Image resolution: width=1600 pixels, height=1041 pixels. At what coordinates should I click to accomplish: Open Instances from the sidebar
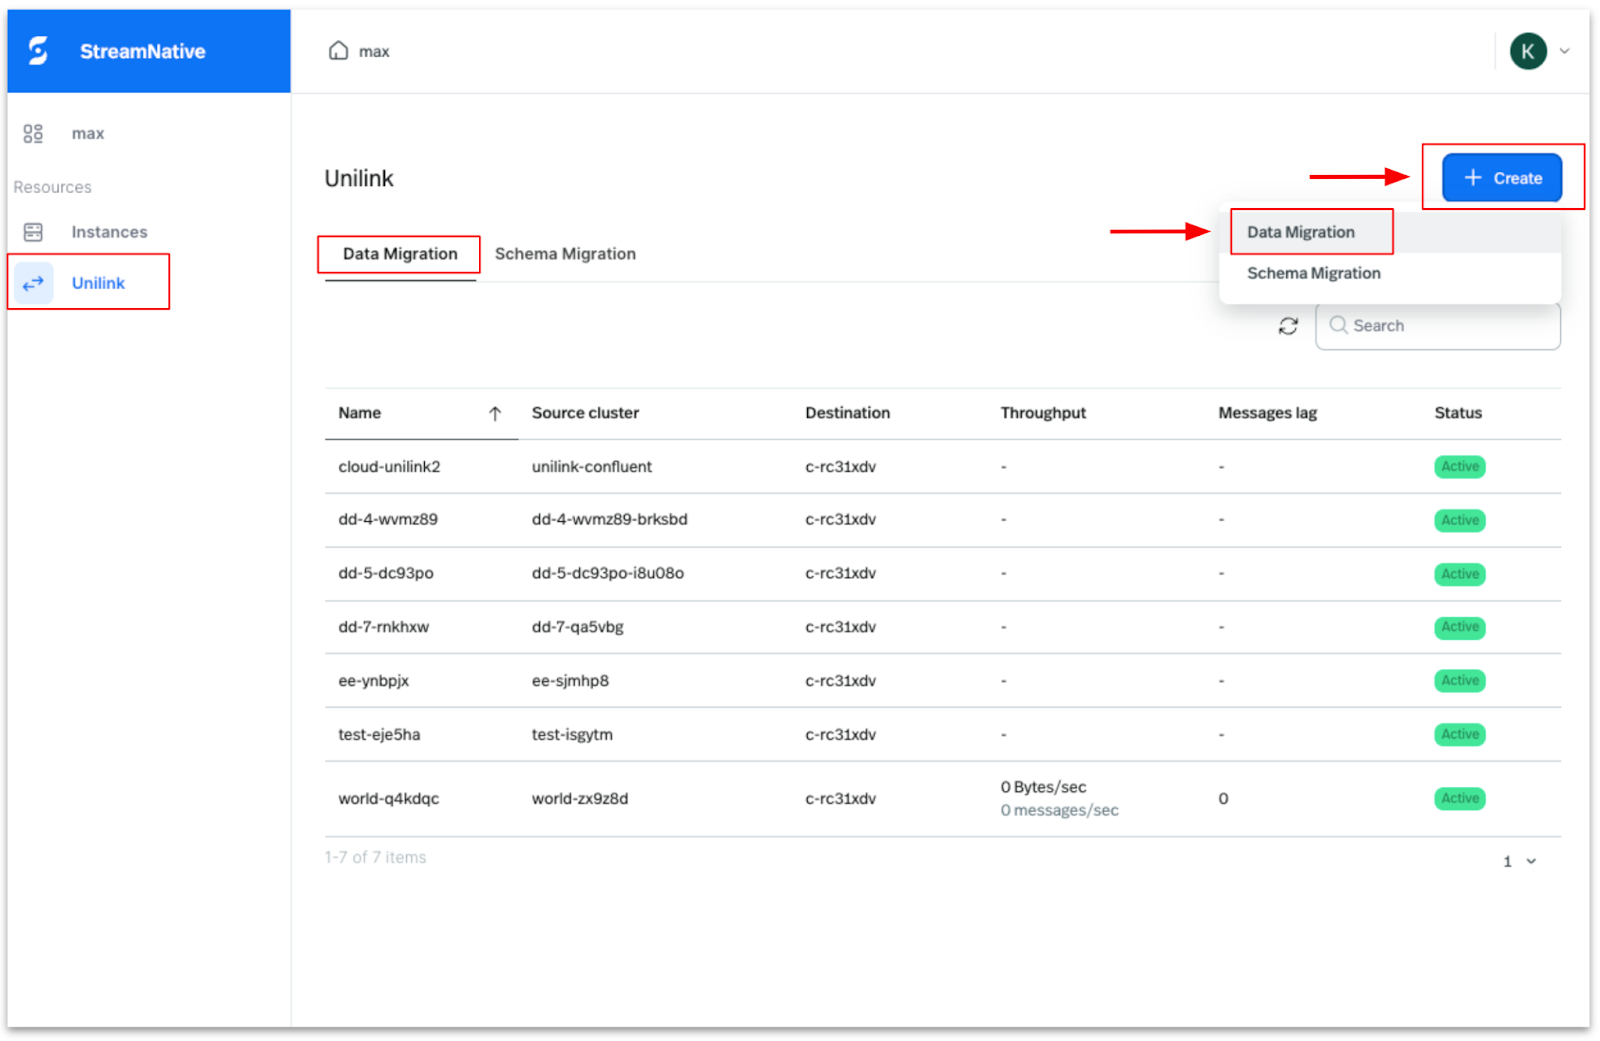point(108,232)
